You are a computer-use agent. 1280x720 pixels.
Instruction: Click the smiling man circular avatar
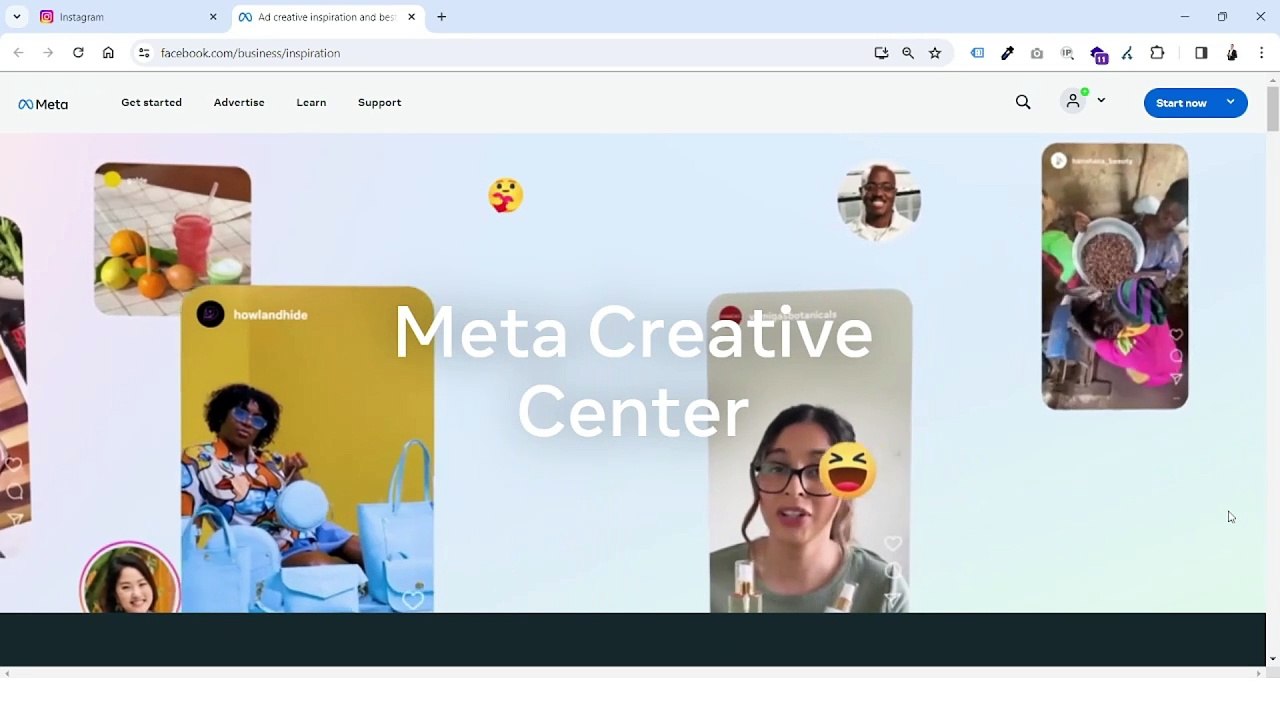(879, 201)
